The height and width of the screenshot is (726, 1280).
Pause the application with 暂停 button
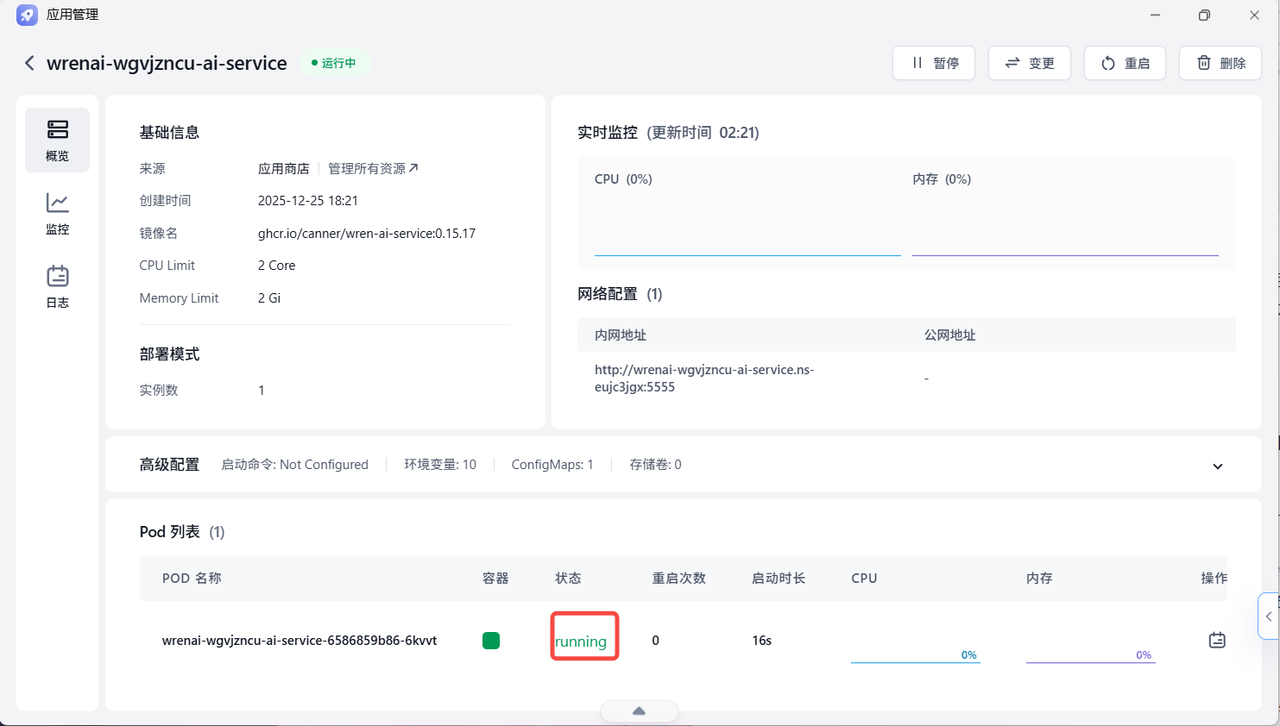coord(934,63)
